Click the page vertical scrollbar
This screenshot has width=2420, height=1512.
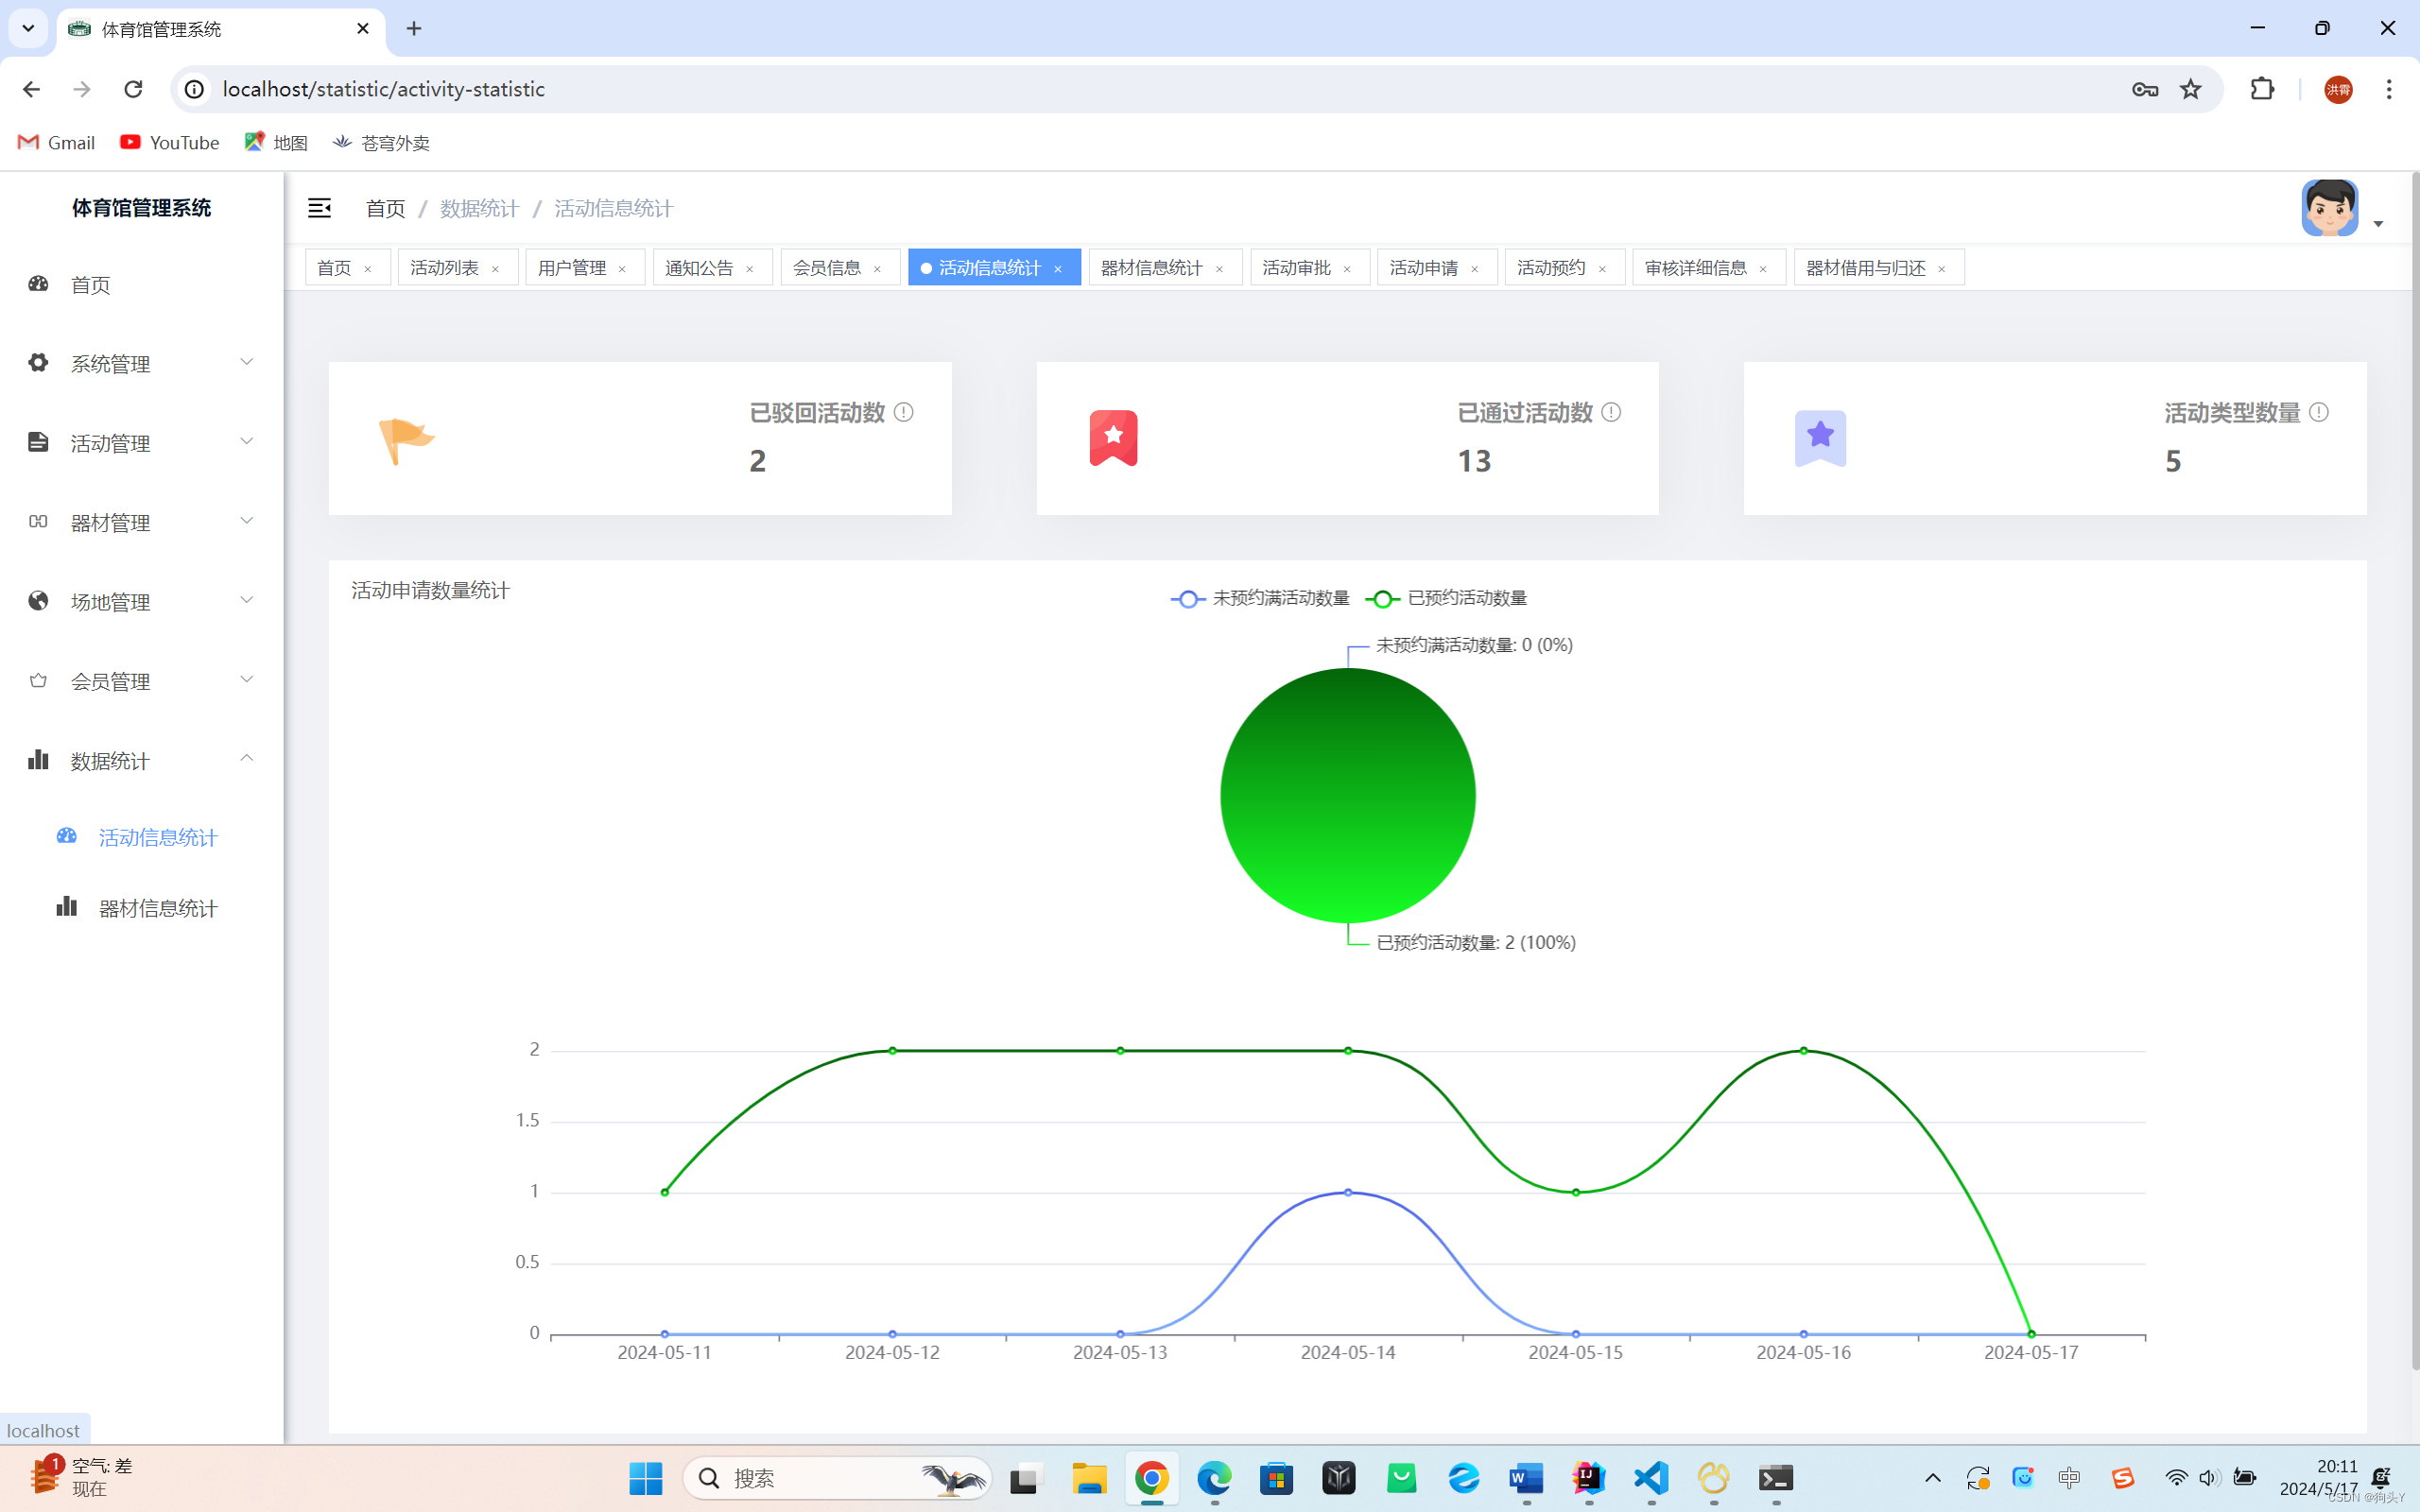2414,770
